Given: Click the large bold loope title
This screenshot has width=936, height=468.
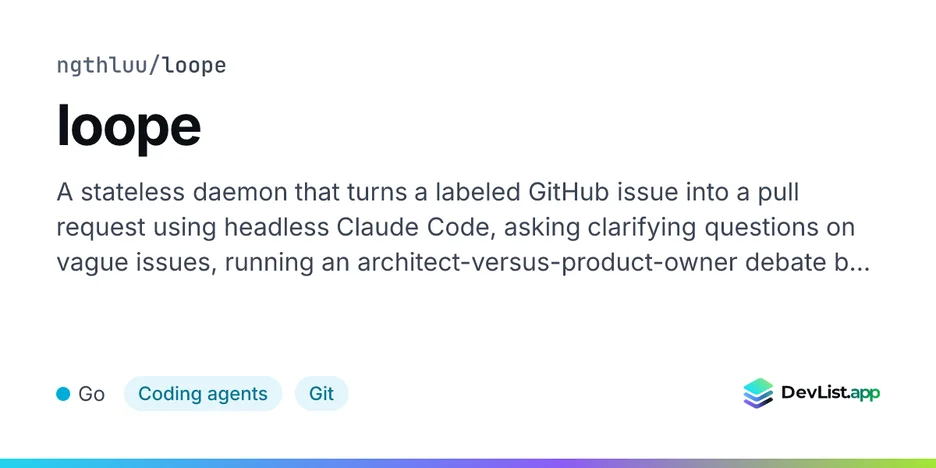Looking at the screenshot, I should [x=128, y=127].
